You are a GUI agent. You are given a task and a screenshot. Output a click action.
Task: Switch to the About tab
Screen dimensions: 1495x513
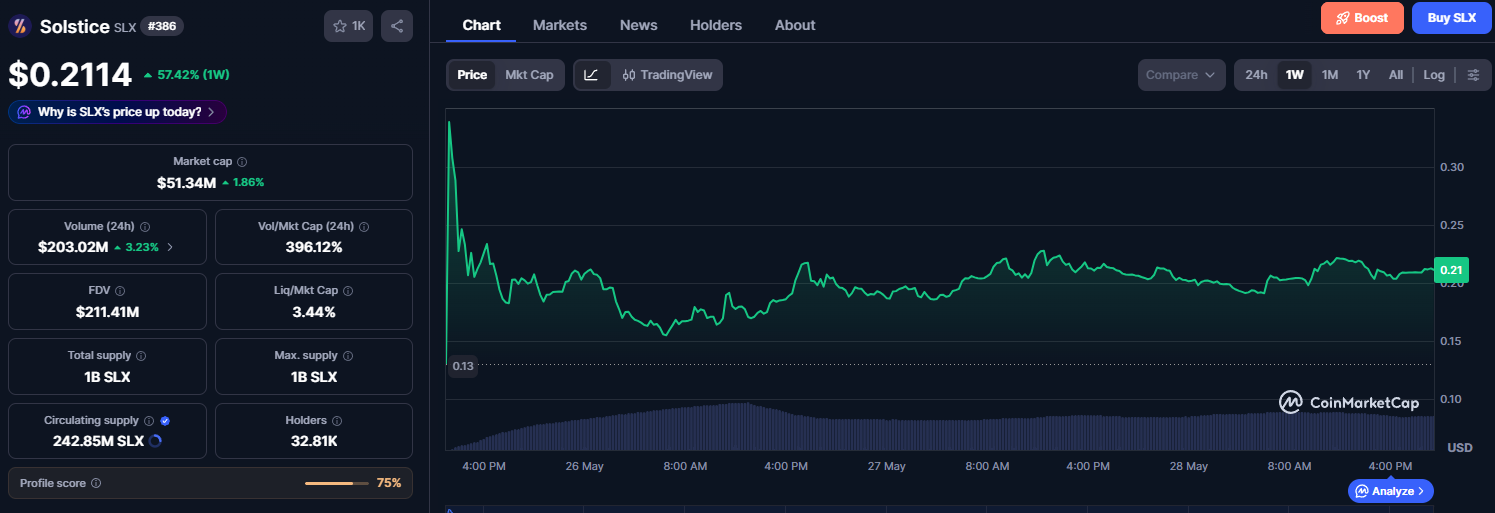coord(795,25)
